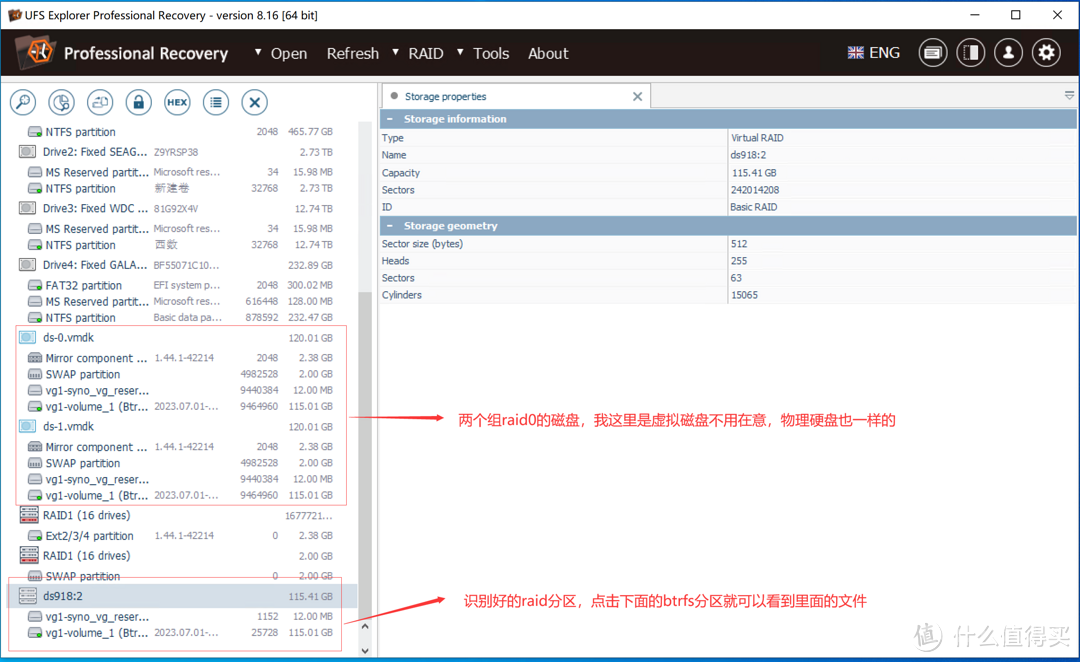This screenshot has width=1080, height=662.
Task: Click the Type value Virtual RAID
Action: (757, 138)
